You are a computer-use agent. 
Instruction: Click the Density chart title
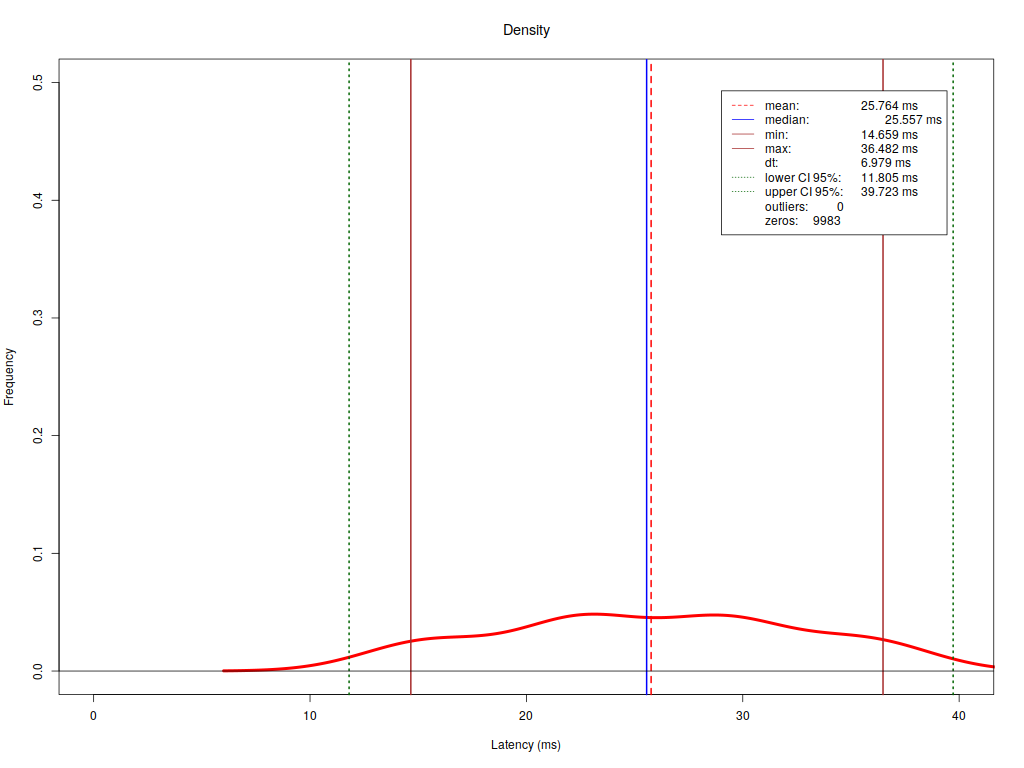click(x=526, y=30)
